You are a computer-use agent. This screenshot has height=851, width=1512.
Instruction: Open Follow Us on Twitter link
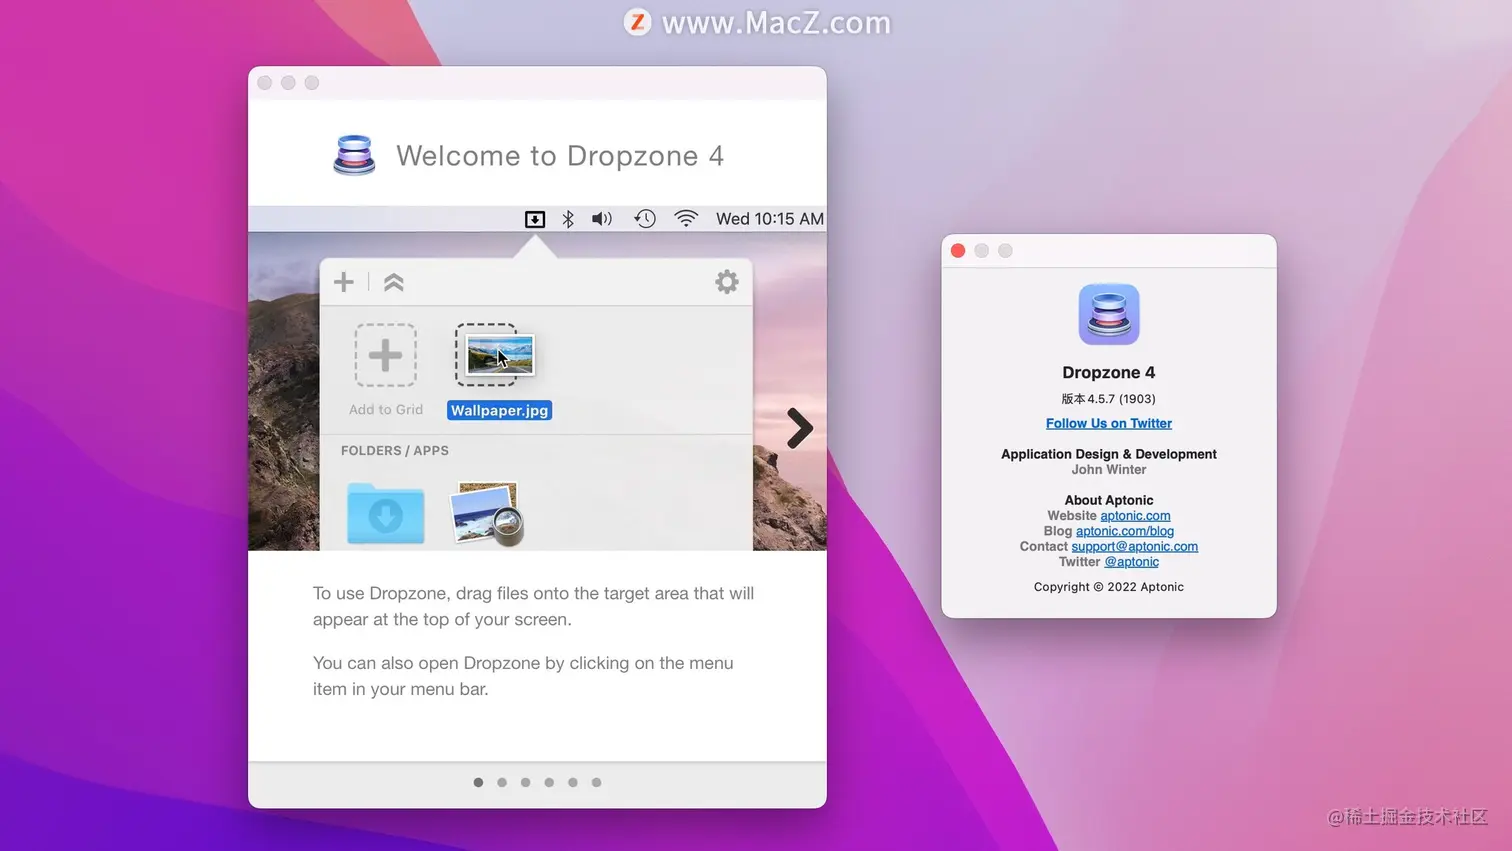[x=1109, y=423]
